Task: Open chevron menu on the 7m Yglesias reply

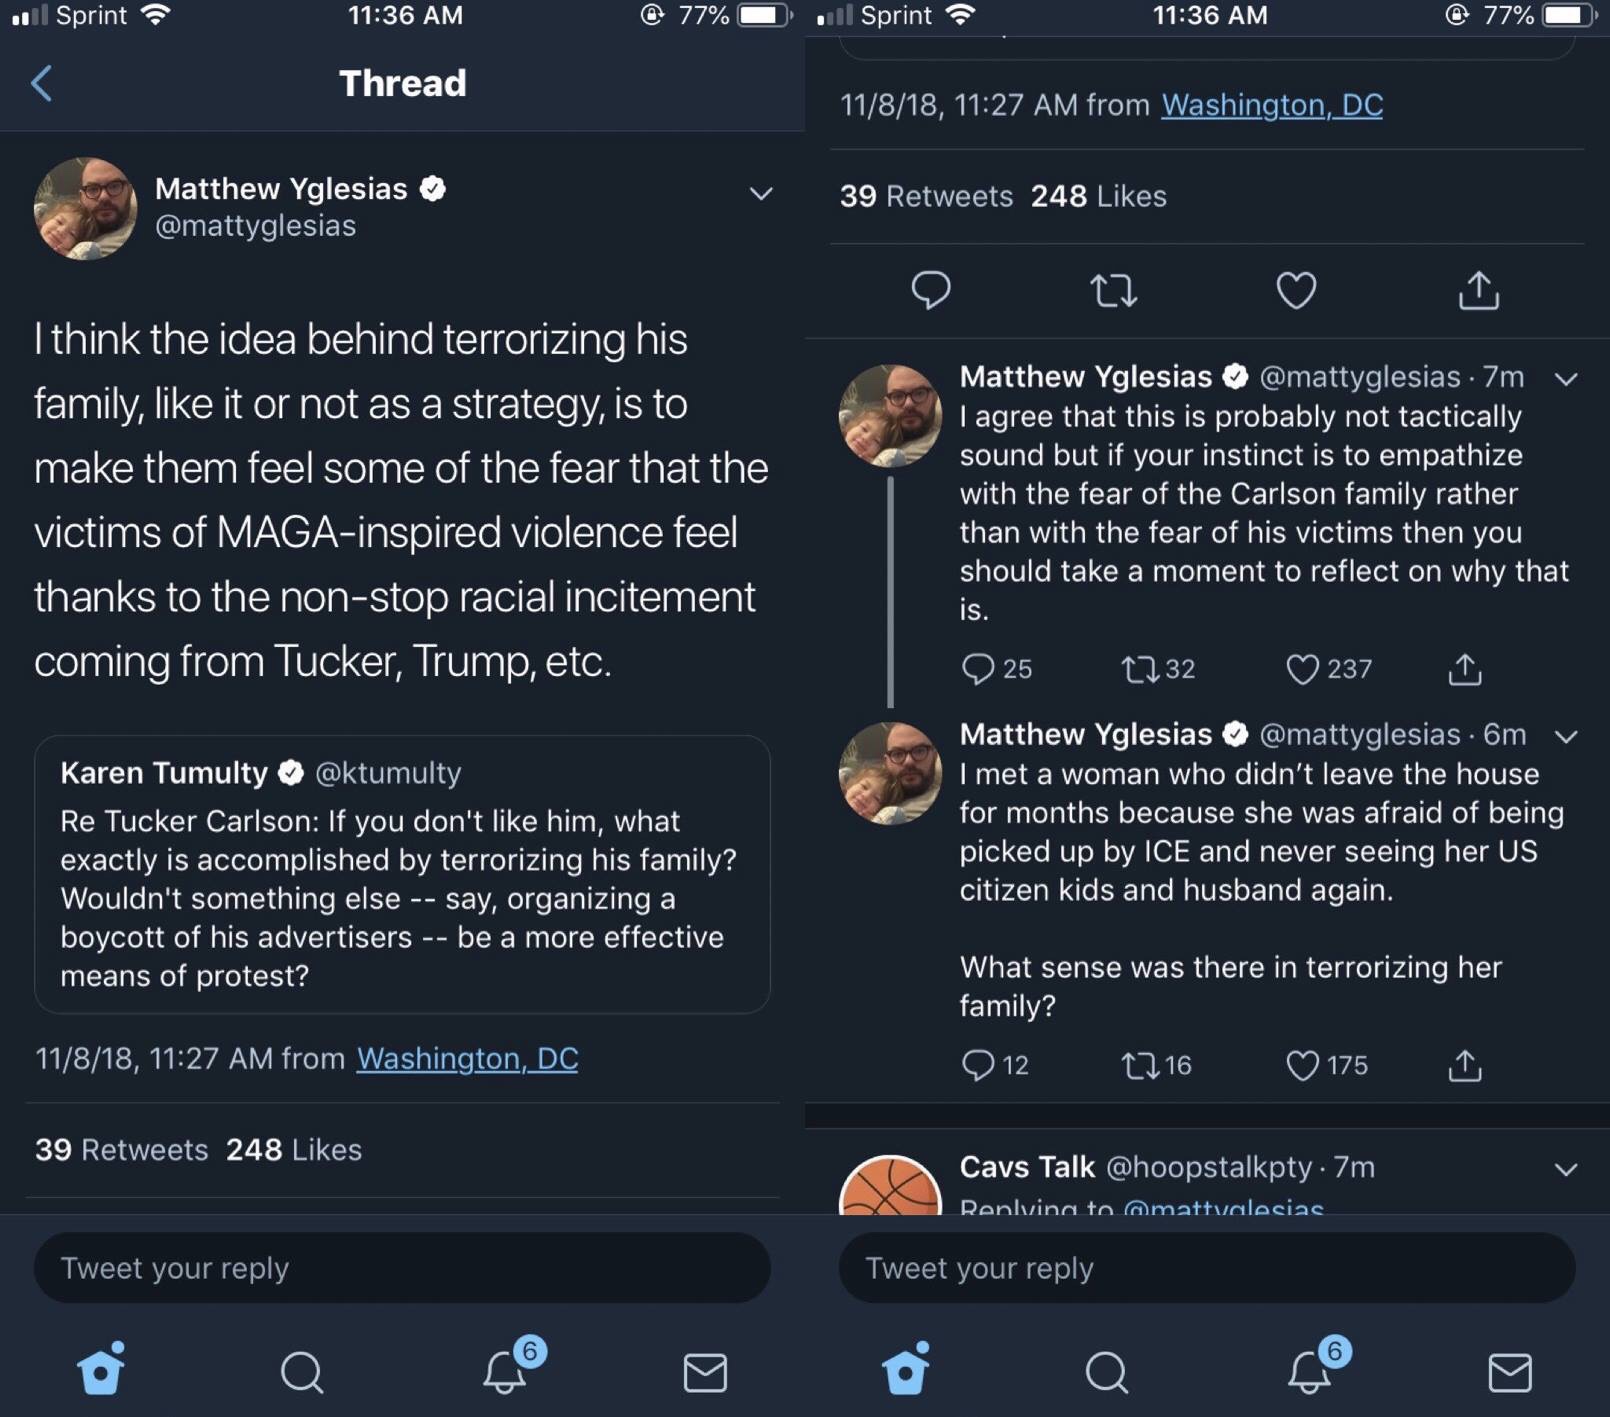Action: [x=1566, y=379]
